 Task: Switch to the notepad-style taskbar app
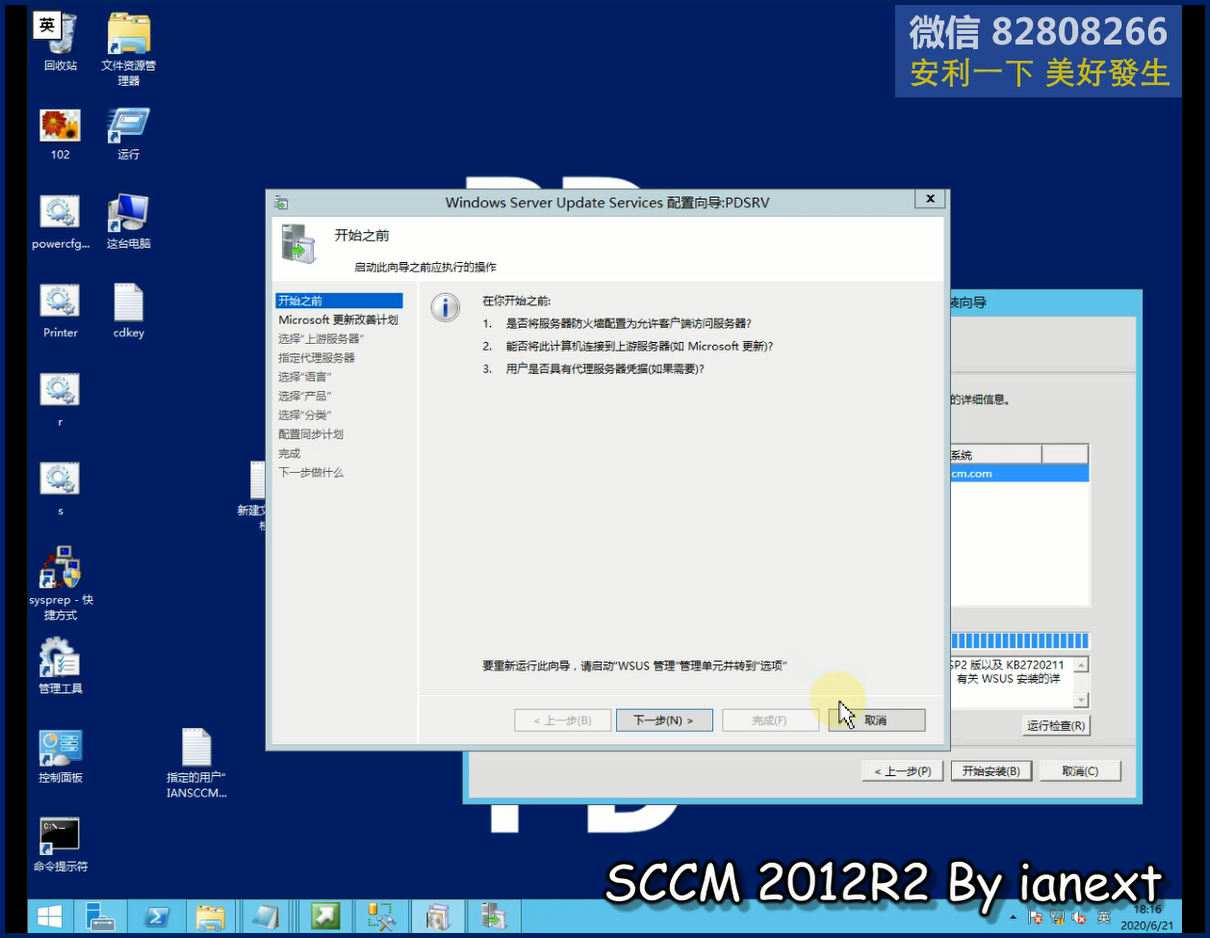[x=266, y=916]
